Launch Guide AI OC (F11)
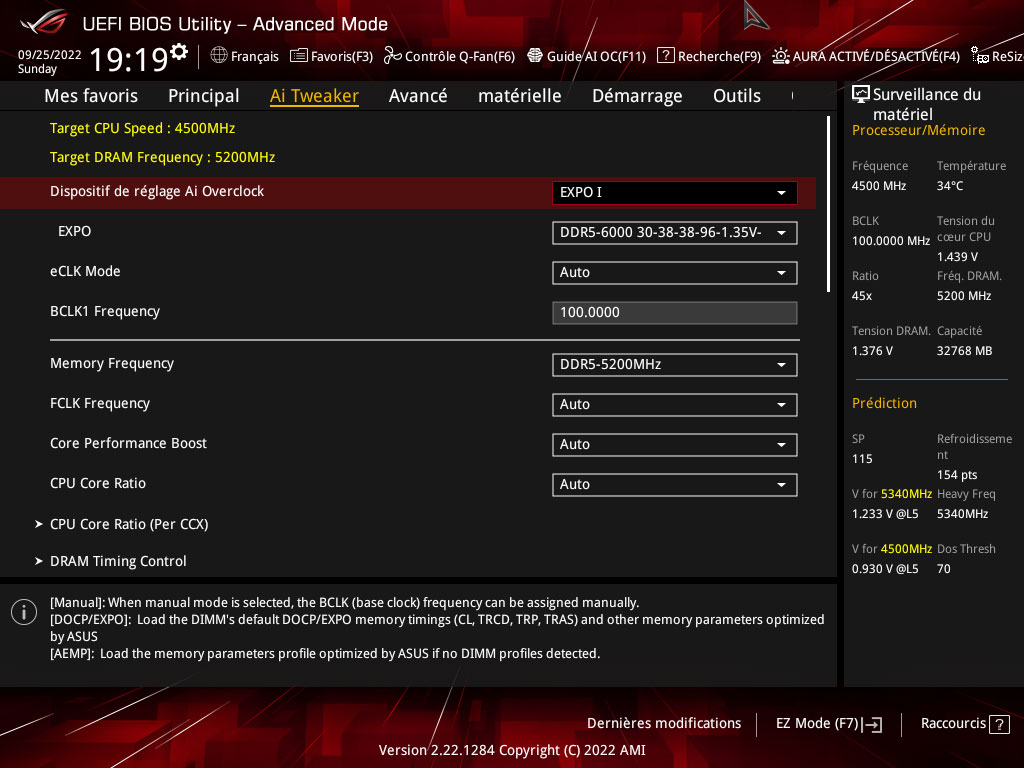Screen dimensions: 1024x768 point(535,56)
